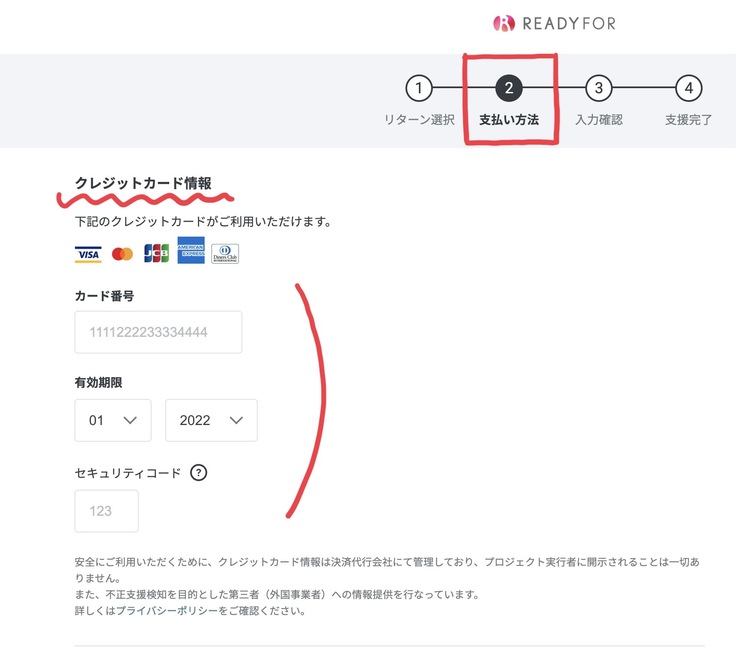The height and width of the screenshot is (666, 736).
Task: Select step 3 circle for 入力確認
Action: click(598, 89)
